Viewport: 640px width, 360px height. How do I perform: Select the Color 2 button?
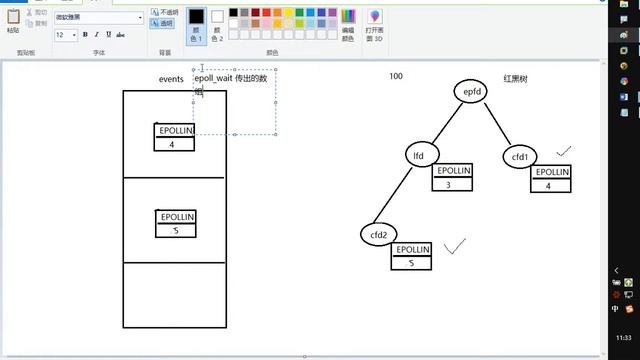point(217,25)
